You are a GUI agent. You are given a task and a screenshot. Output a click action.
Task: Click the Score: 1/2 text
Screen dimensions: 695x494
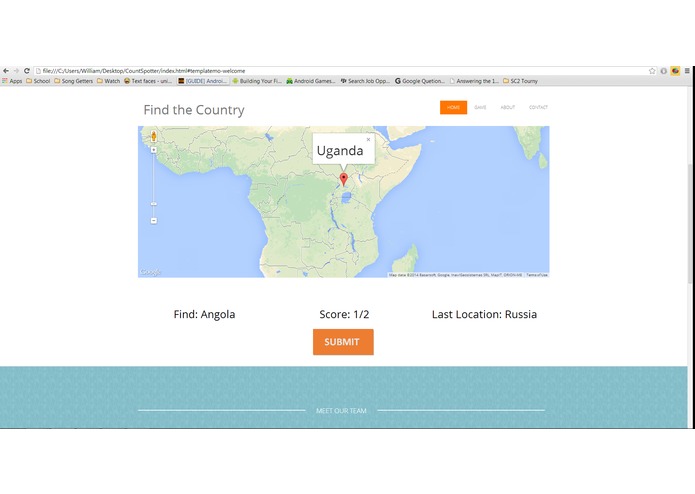coord(344,315)
